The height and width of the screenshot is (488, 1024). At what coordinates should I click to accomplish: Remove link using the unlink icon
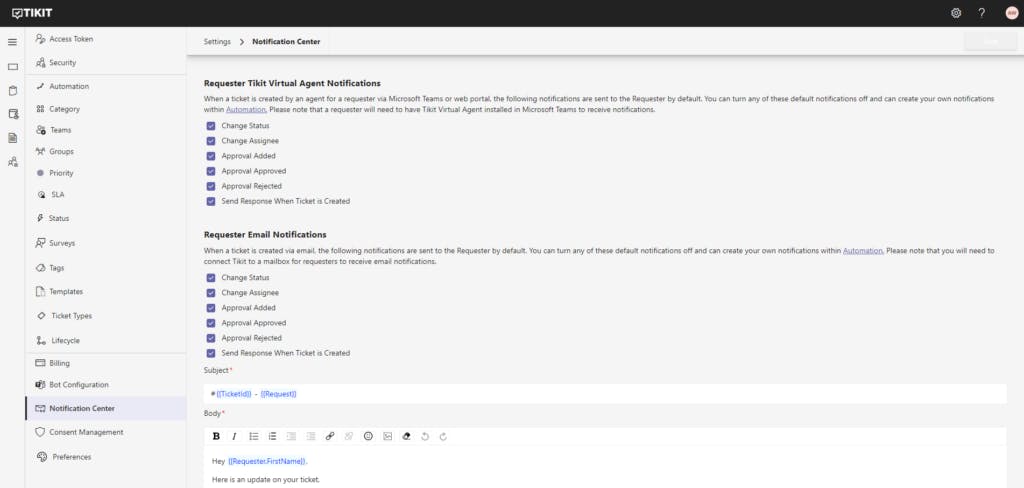point(349,436)
